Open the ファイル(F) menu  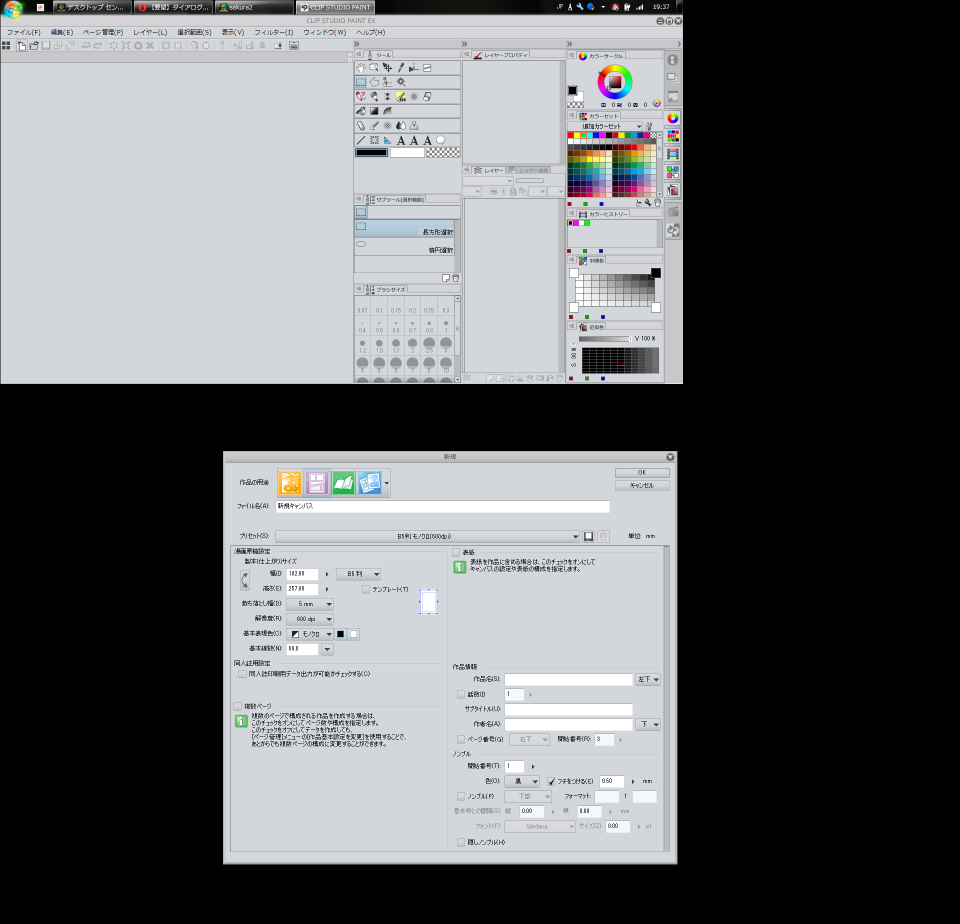[24, 32]
